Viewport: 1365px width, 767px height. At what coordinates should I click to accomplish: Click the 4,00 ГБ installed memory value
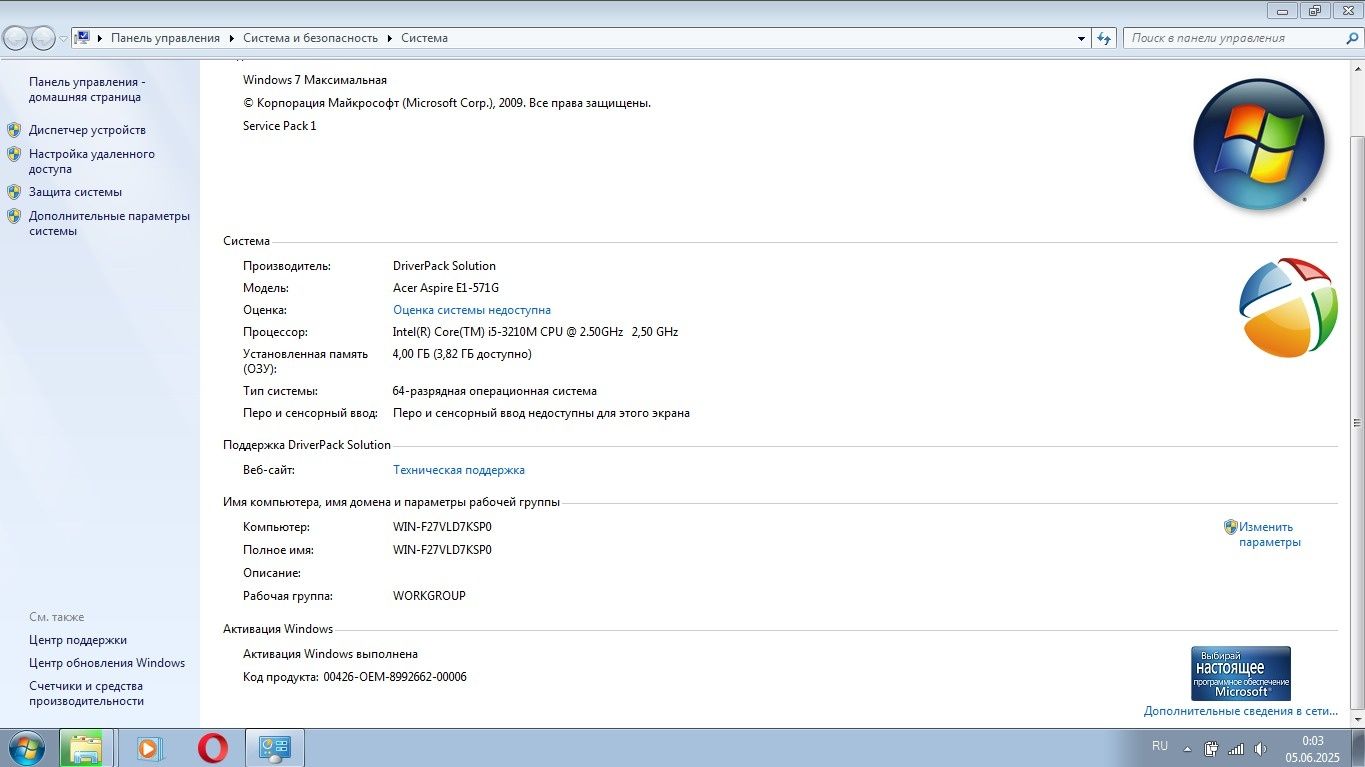tap(462, 354)
